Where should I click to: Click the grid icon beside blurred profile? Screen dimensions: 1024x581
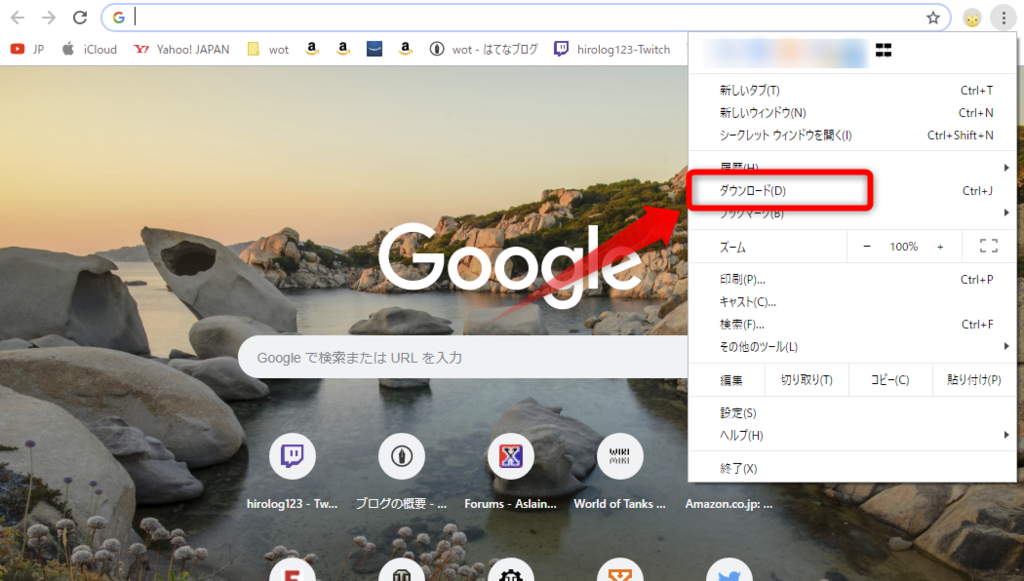pos(884,50)
